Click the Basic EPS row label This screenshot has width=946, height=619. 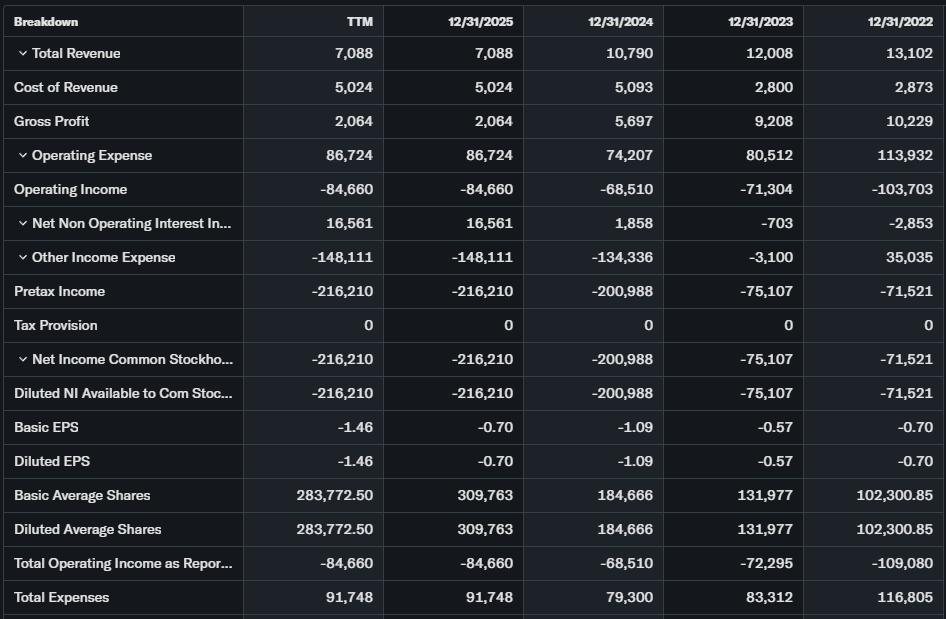point(46,427)
